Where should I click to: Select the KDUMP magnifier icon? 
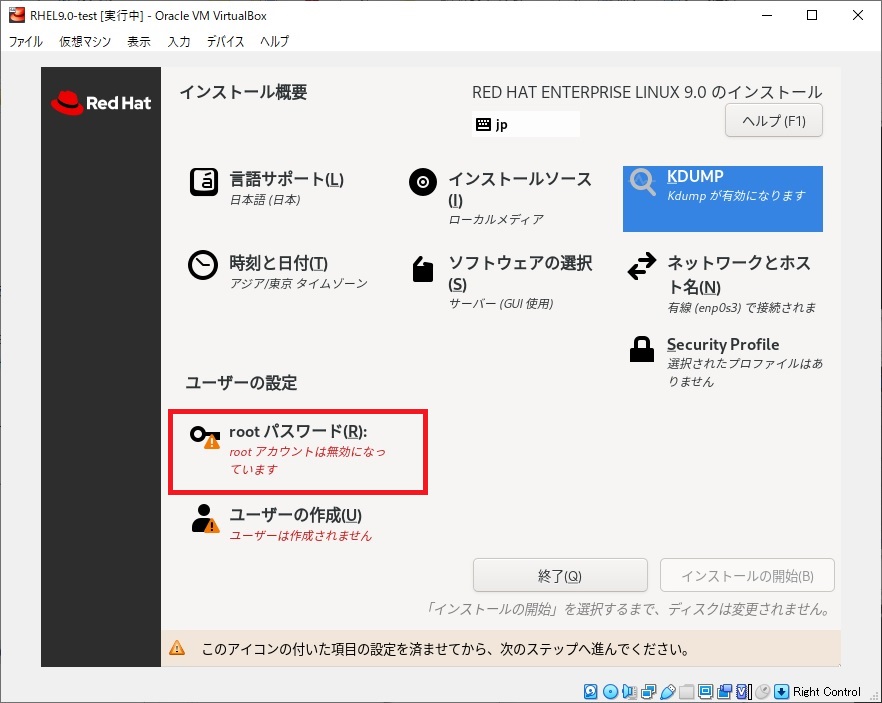pyautogui.click(x=642, y=182)
